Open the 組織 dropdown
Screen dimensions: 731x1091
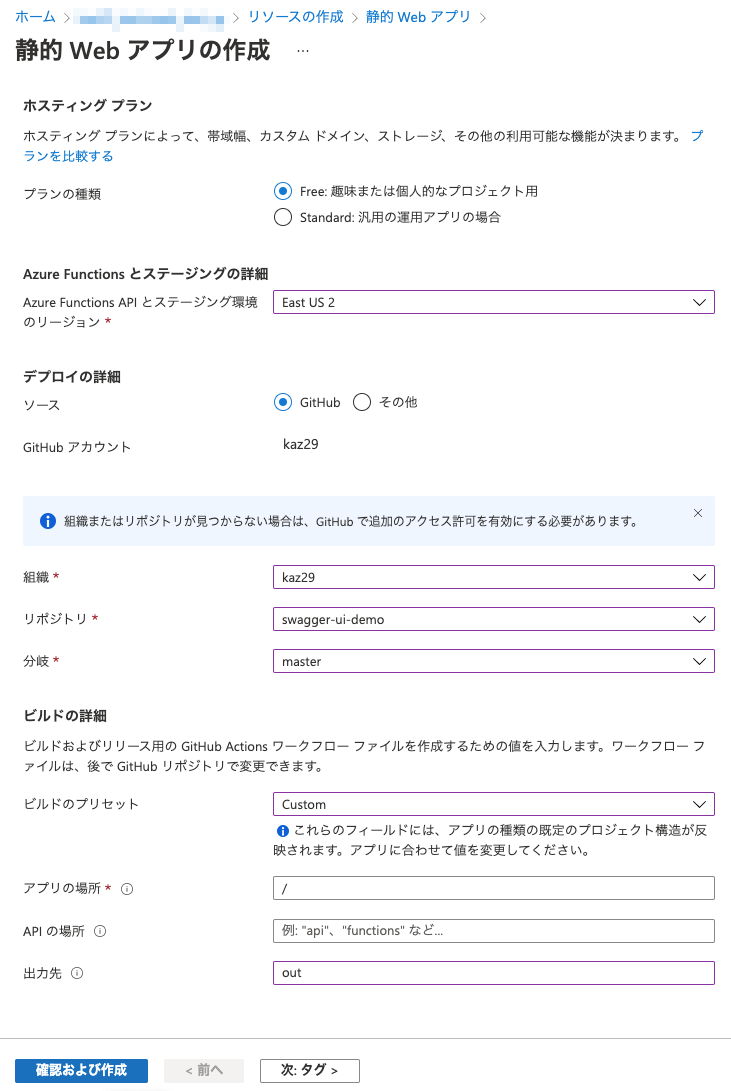pyautogui.click(x=495, y=577)
